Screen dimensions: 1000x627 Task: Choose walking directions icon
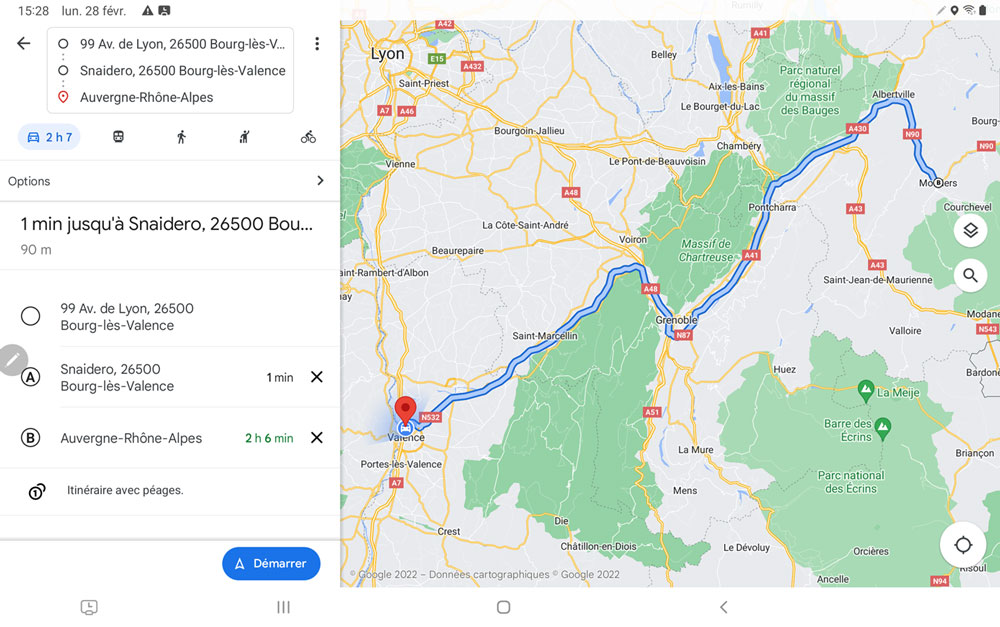[182, 136]
